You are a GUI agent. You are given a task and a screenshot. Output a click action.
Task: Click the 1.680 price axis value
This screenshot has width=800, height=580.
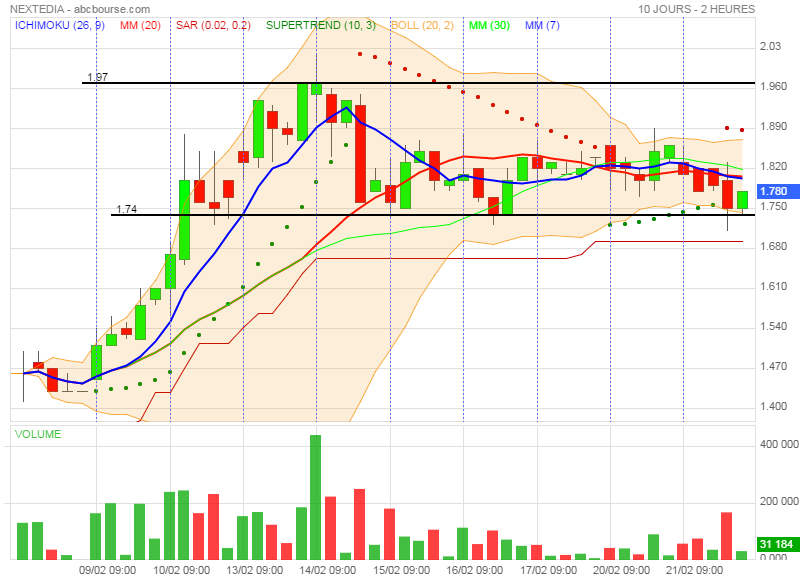tap(773, 246)
